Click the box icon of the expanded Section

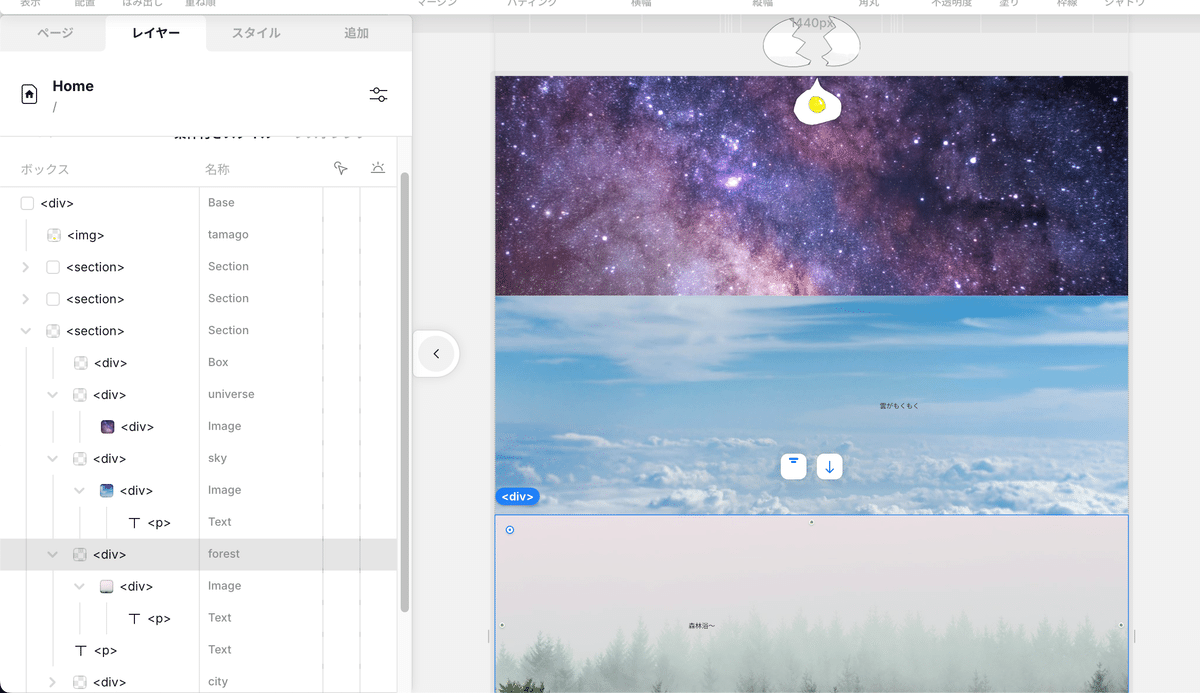point(53,331)
